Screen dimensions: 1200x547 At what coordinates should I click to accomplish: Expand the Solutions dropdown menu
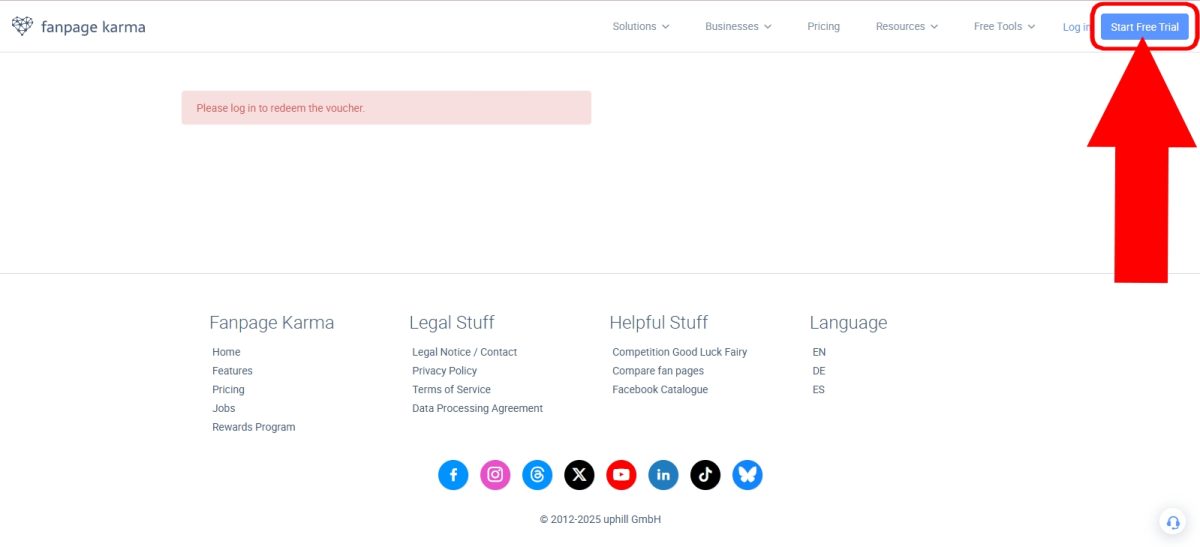[x=640, y=27]
